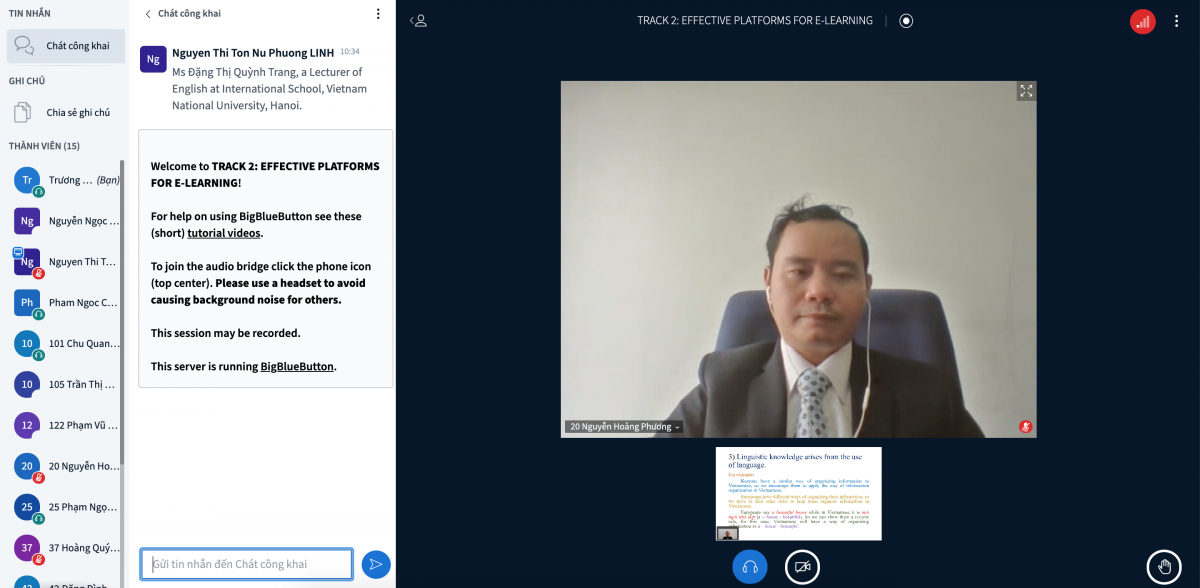The width and height of the screenshot is (1200, 588).
Task: Open public chat options menu
Action: click(377, 14)
